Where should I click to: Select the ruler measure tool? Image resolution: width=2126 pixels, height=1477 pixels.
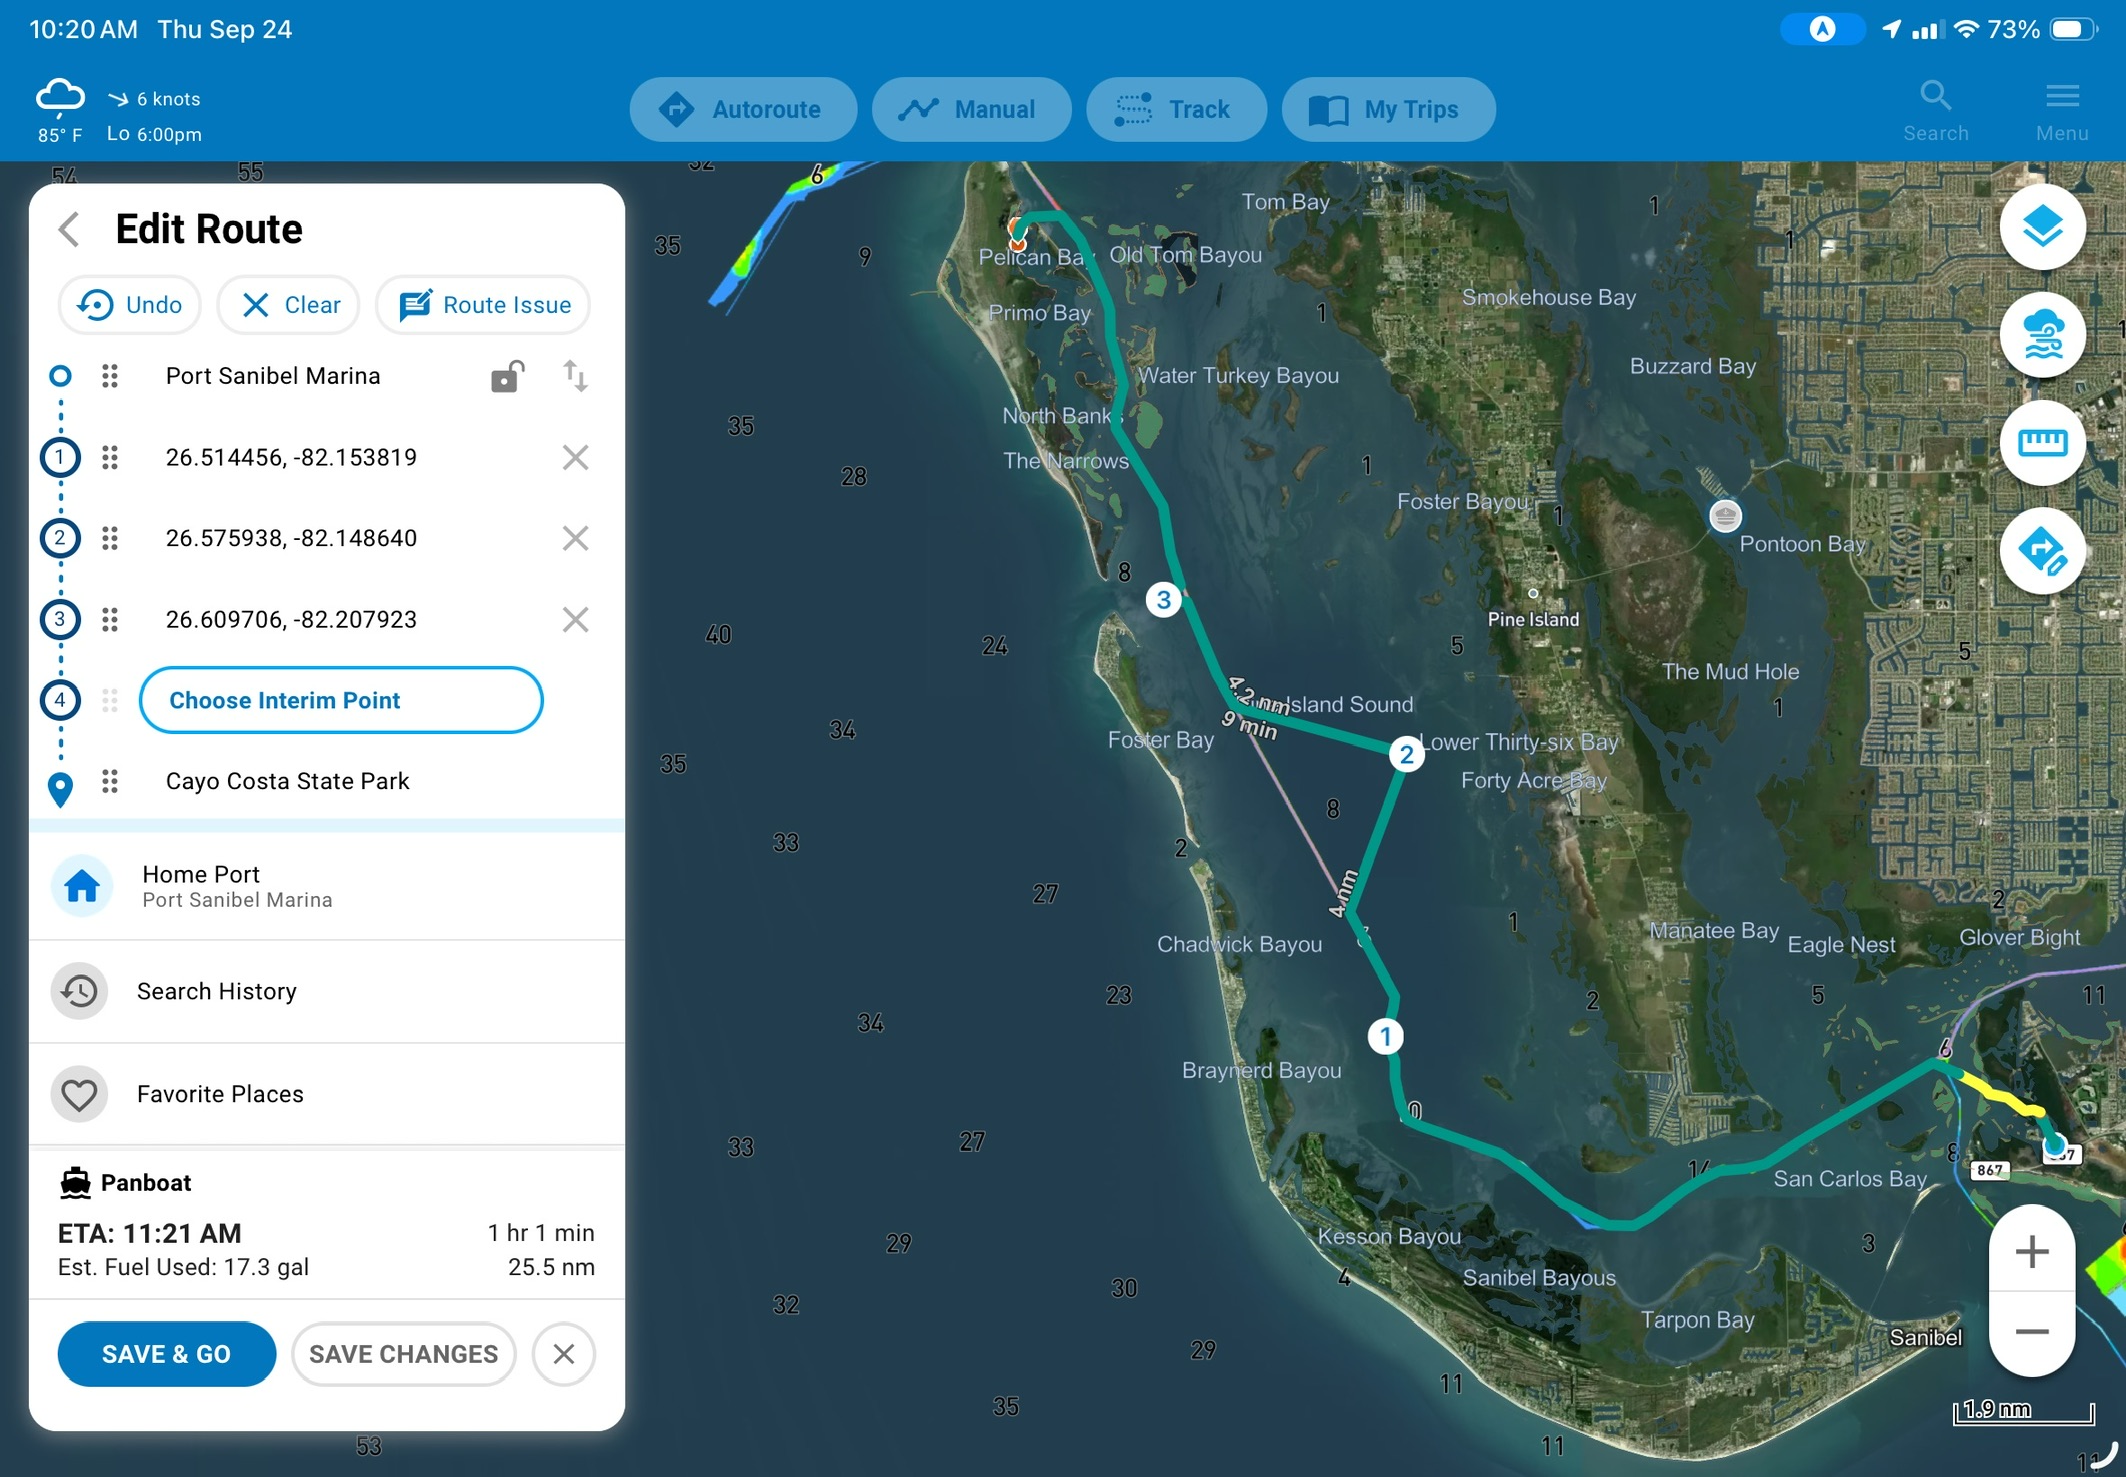(2042, 443)
